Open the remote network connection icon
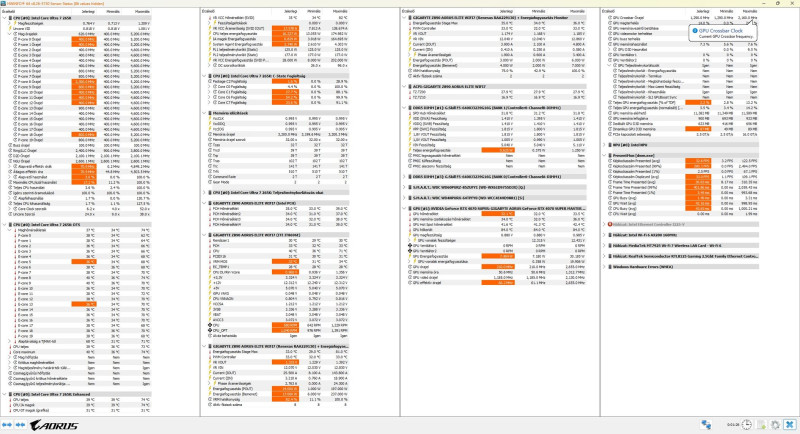Screen dimensions: 800x434 point(706,425)
